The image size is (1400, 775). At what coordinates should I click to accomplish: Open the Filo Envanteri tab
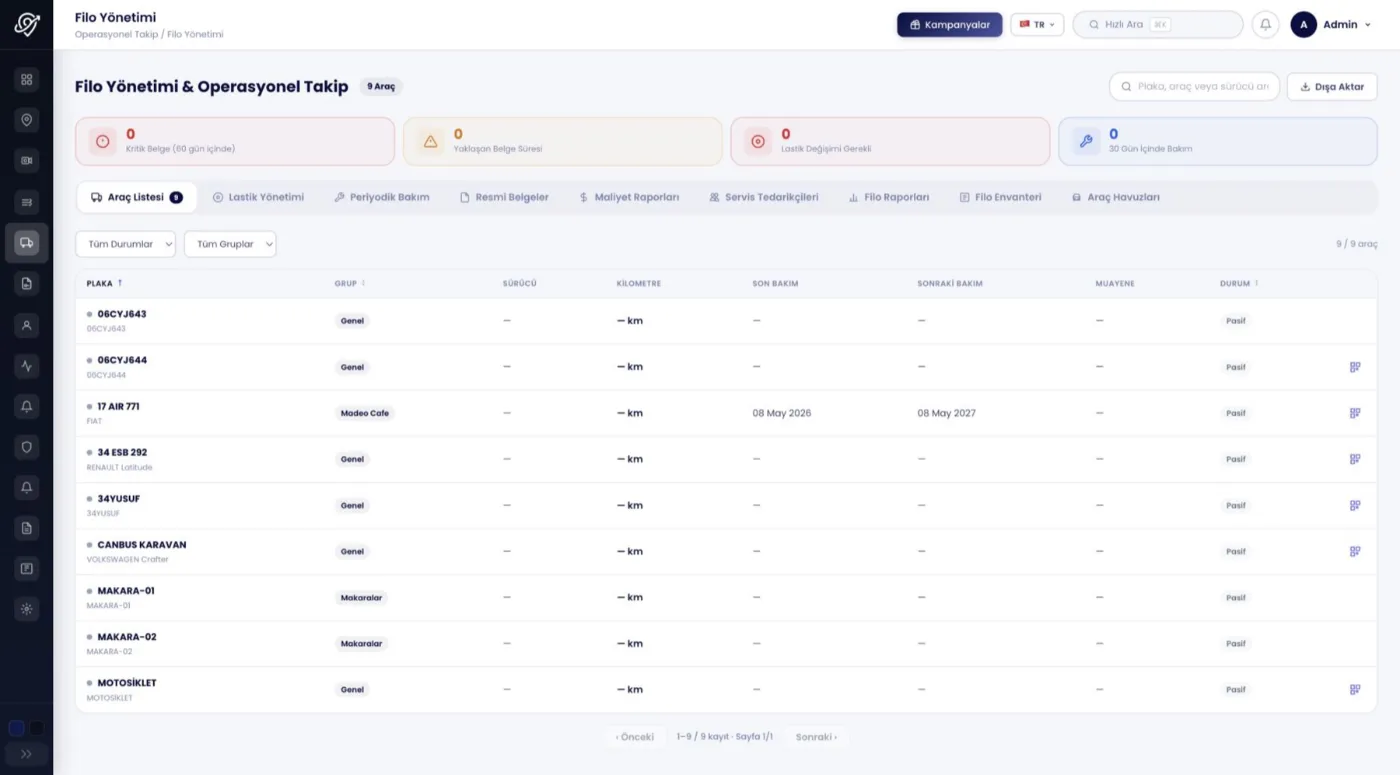click(x=1000, y=197)
